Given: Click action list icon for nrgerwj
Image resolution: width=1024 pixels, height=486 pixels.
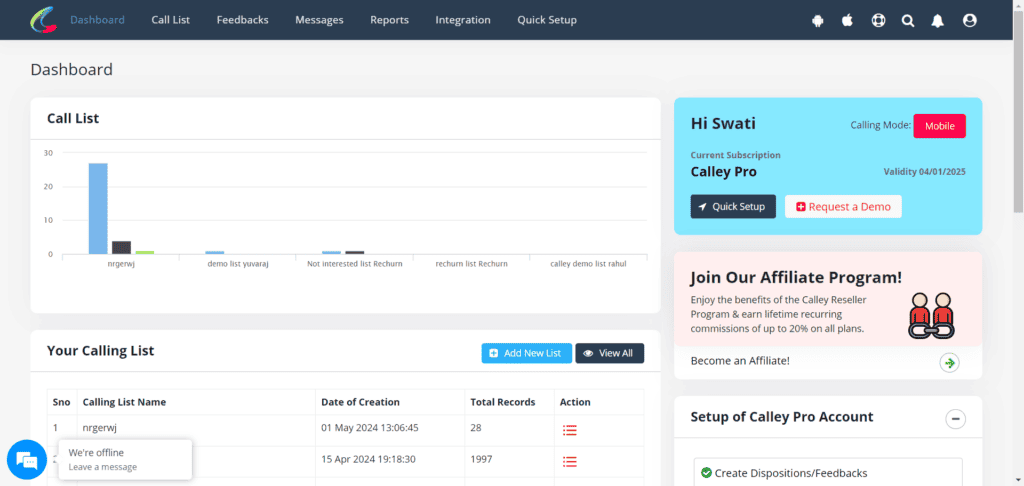Looking at the screenshot, I should pos(570,430).
